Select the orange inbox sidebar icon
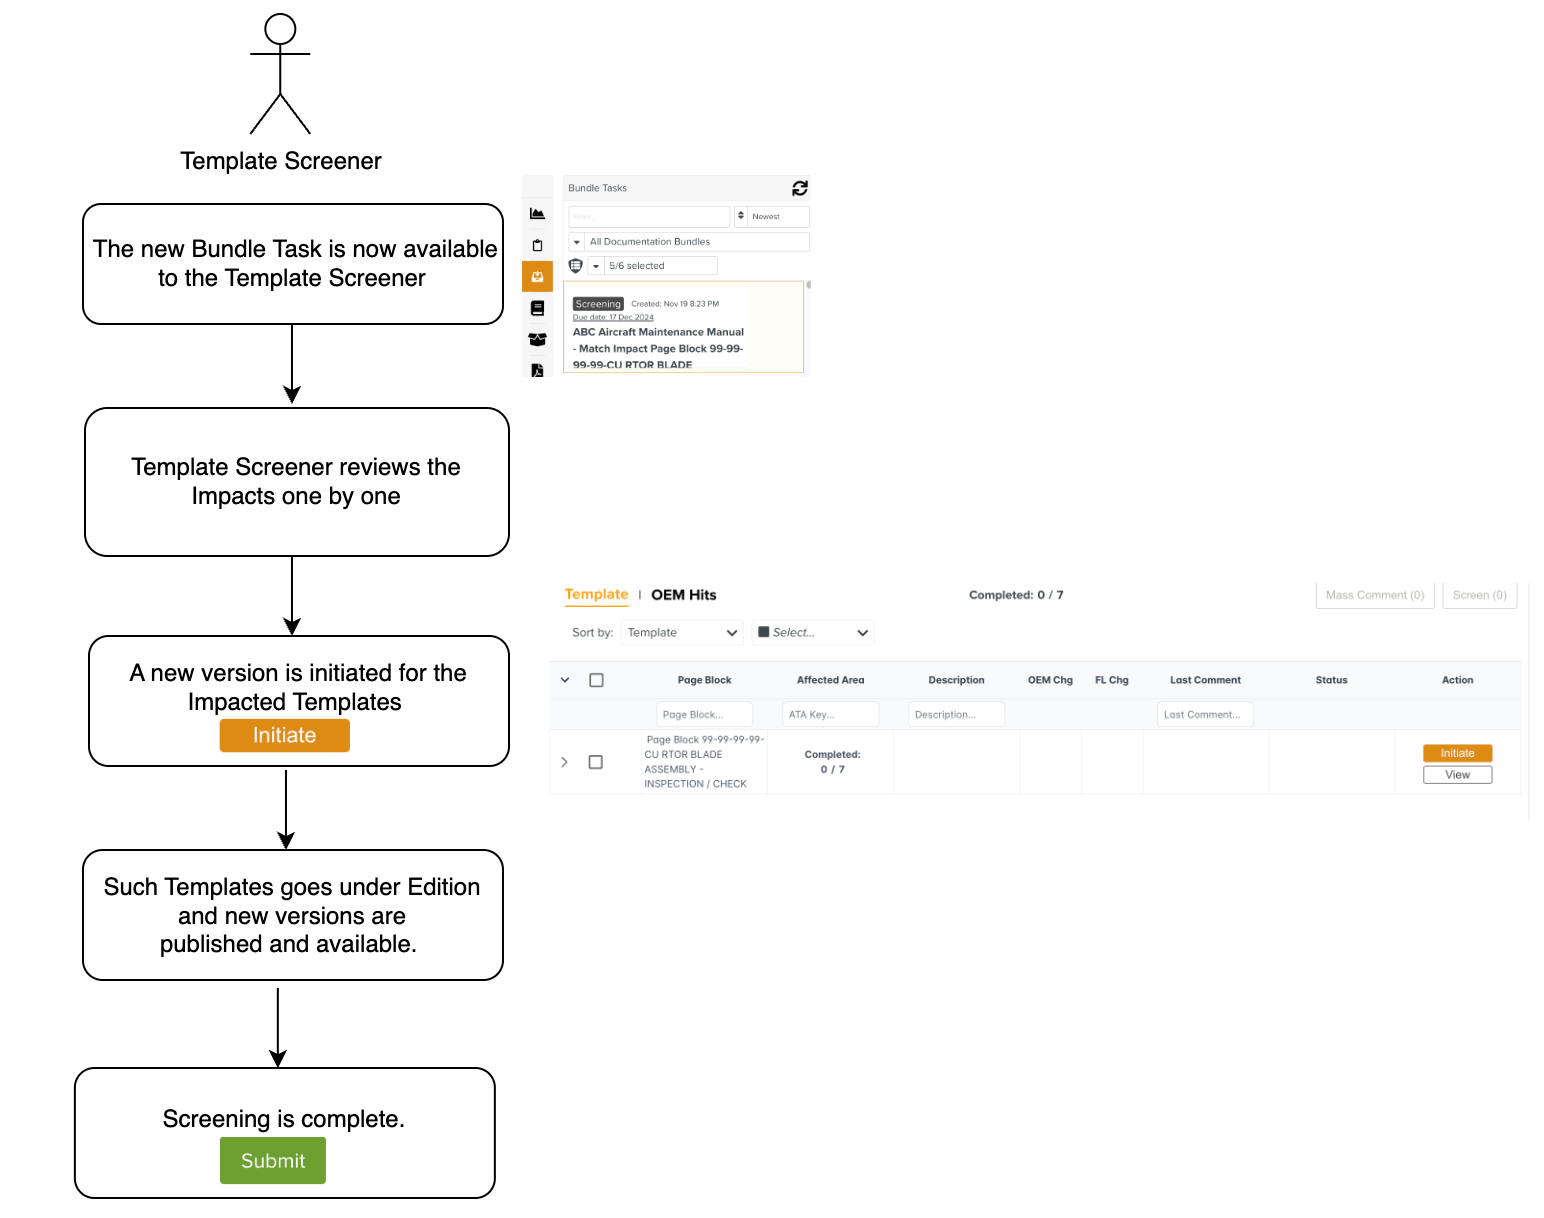This screenshot has height=1218, width=1544. point(537,277)
